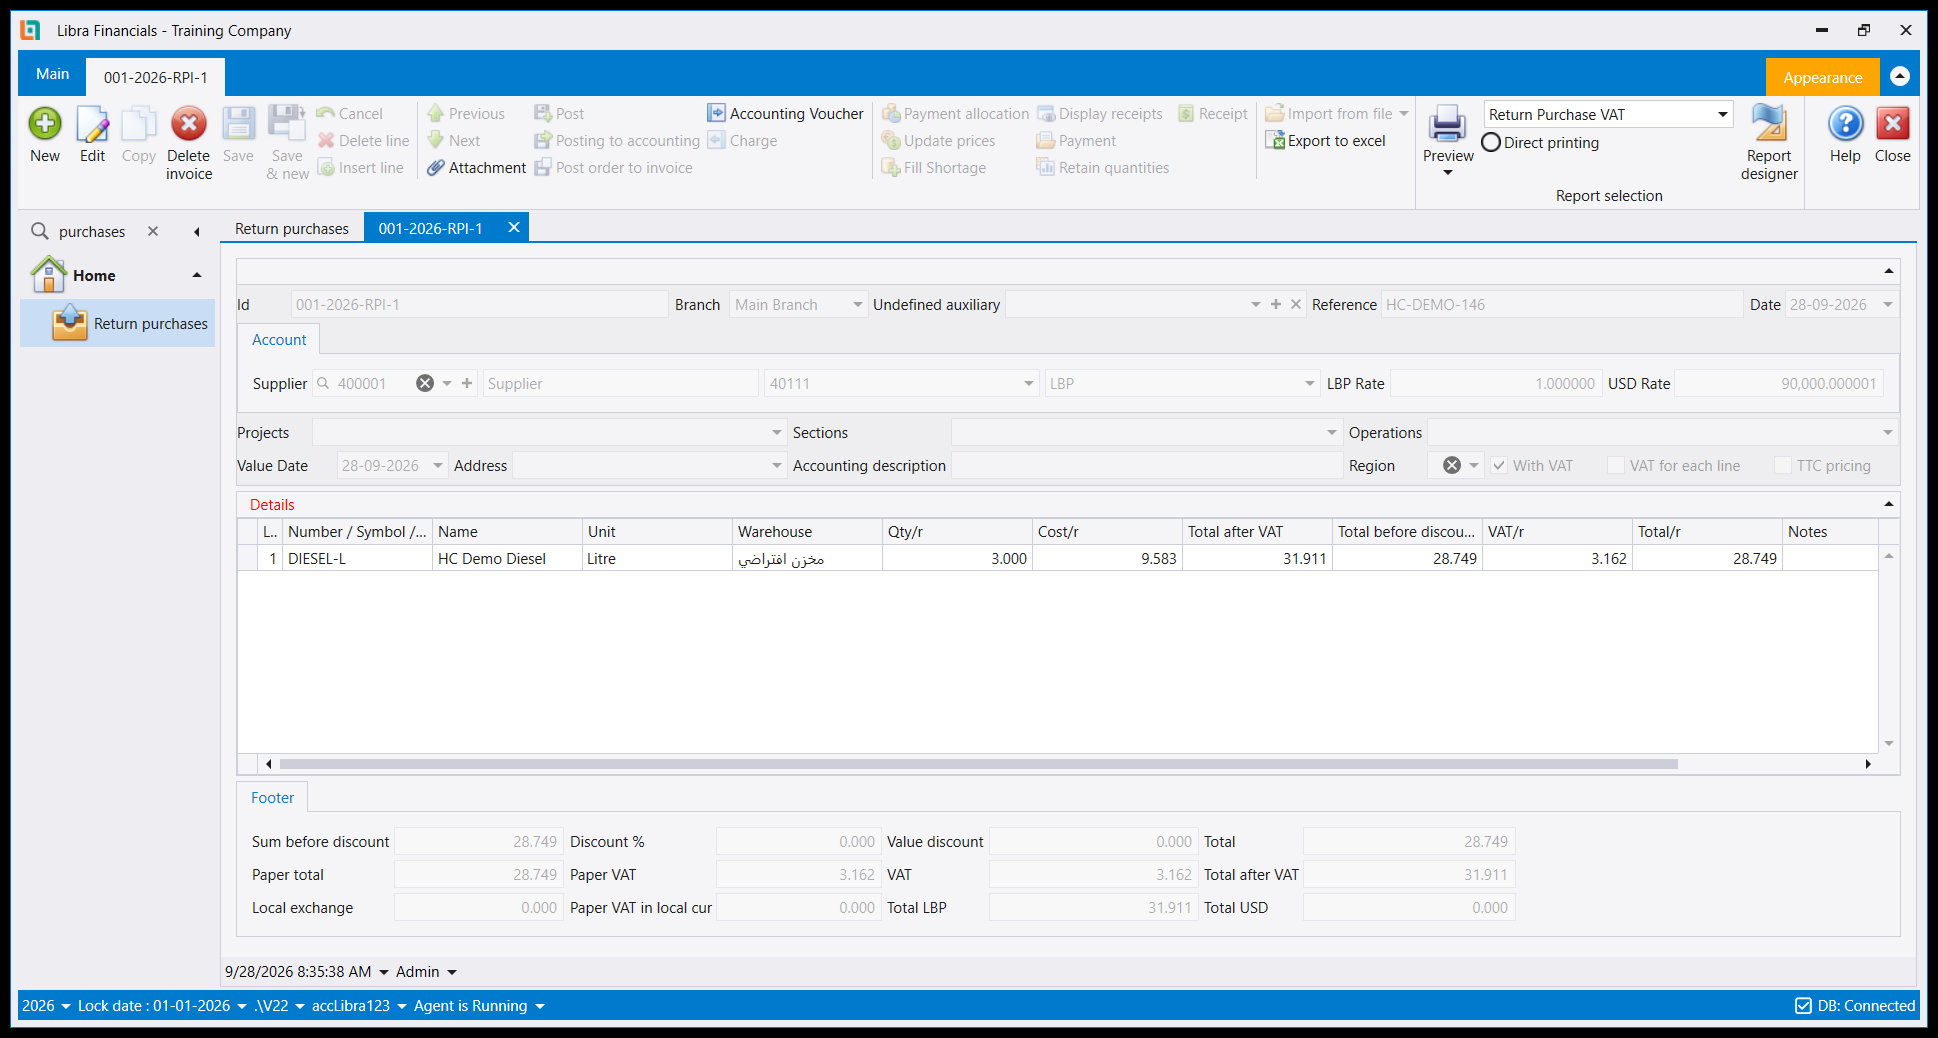Image resolution: width=1938 pixels, height=1038 pixels.
Task: Clear the Supplier 400001 field
Action: point(425,383)
